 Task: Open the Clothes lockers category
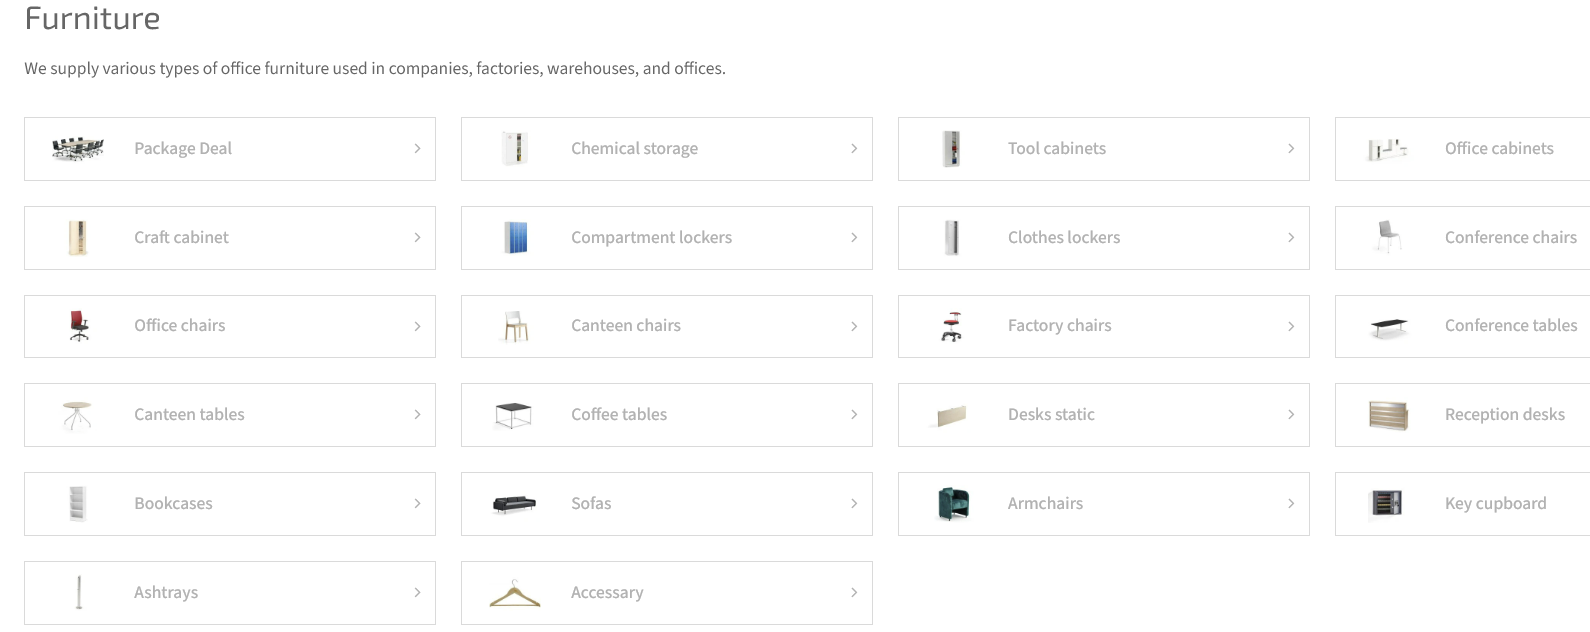[x=1104, y=238]
